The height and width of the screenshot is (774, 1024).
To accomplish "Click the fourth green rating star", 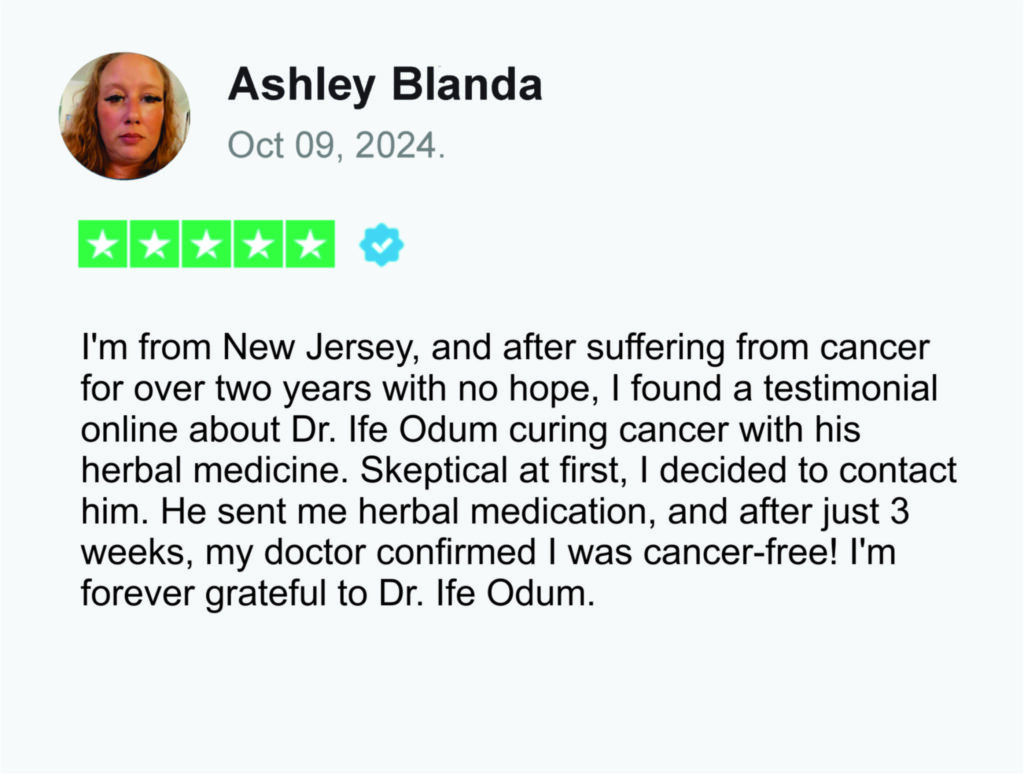I will pyautogui.click(x=258, y=244).
